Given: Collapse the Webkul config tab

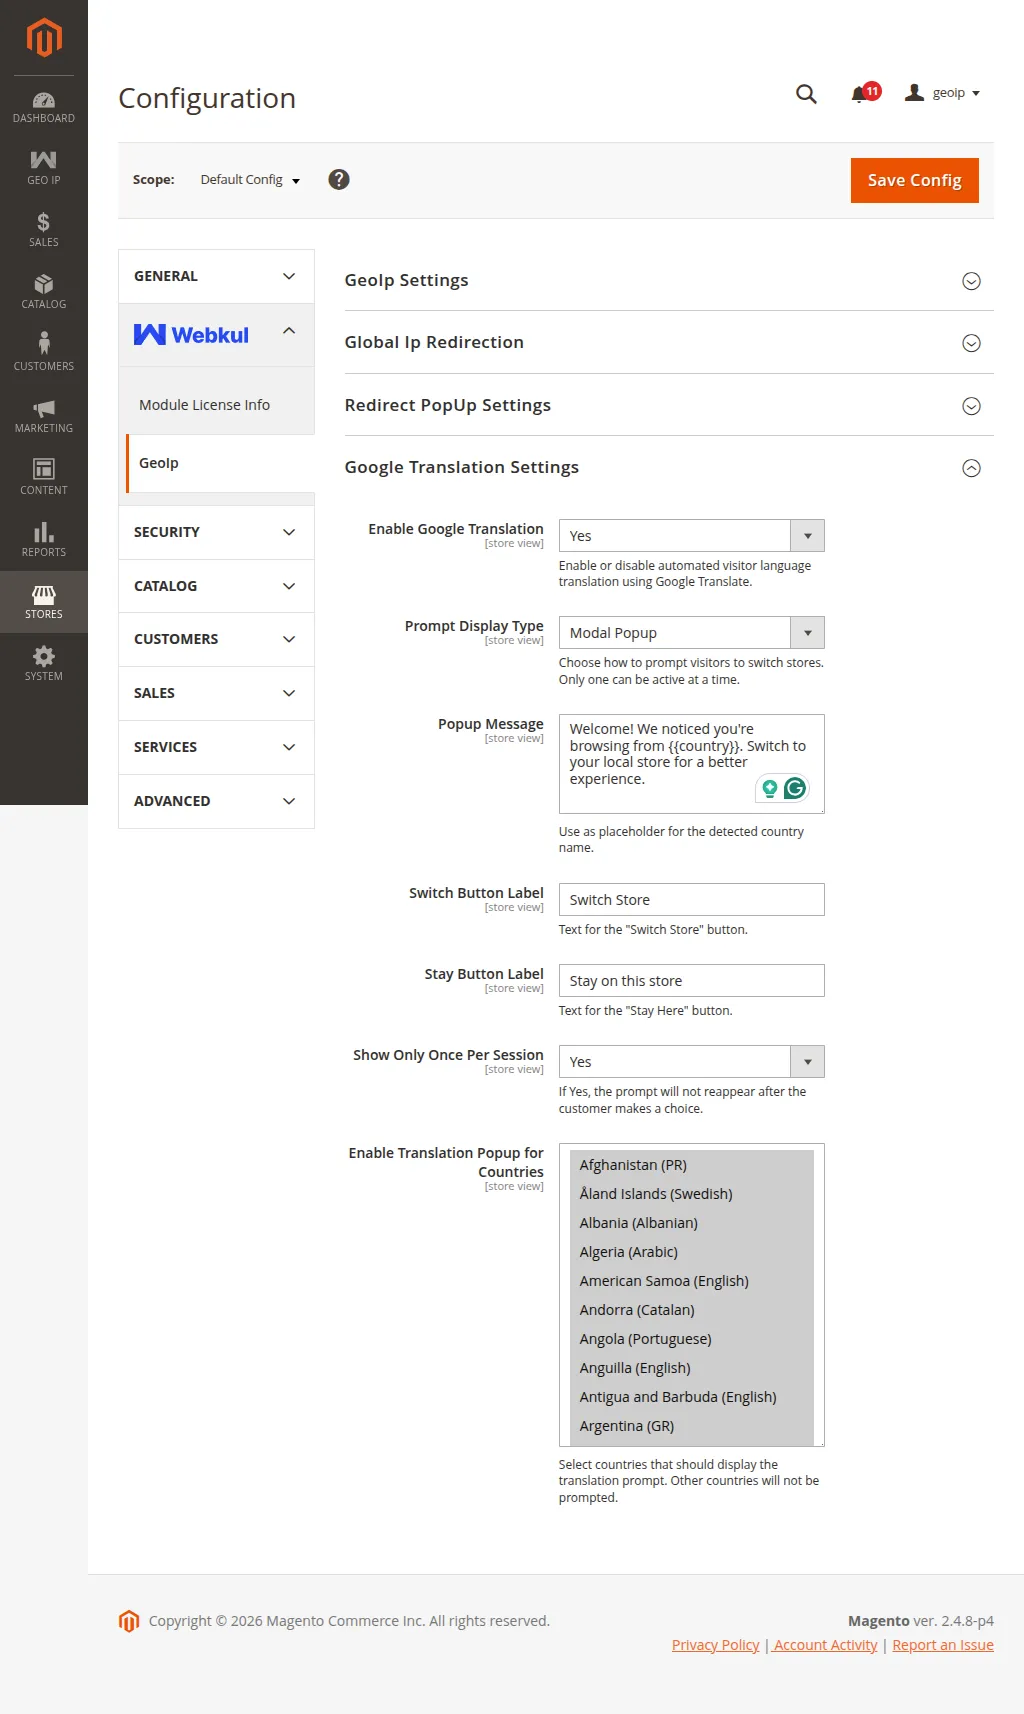Looking at the screenshot, I should pos(216,335).
